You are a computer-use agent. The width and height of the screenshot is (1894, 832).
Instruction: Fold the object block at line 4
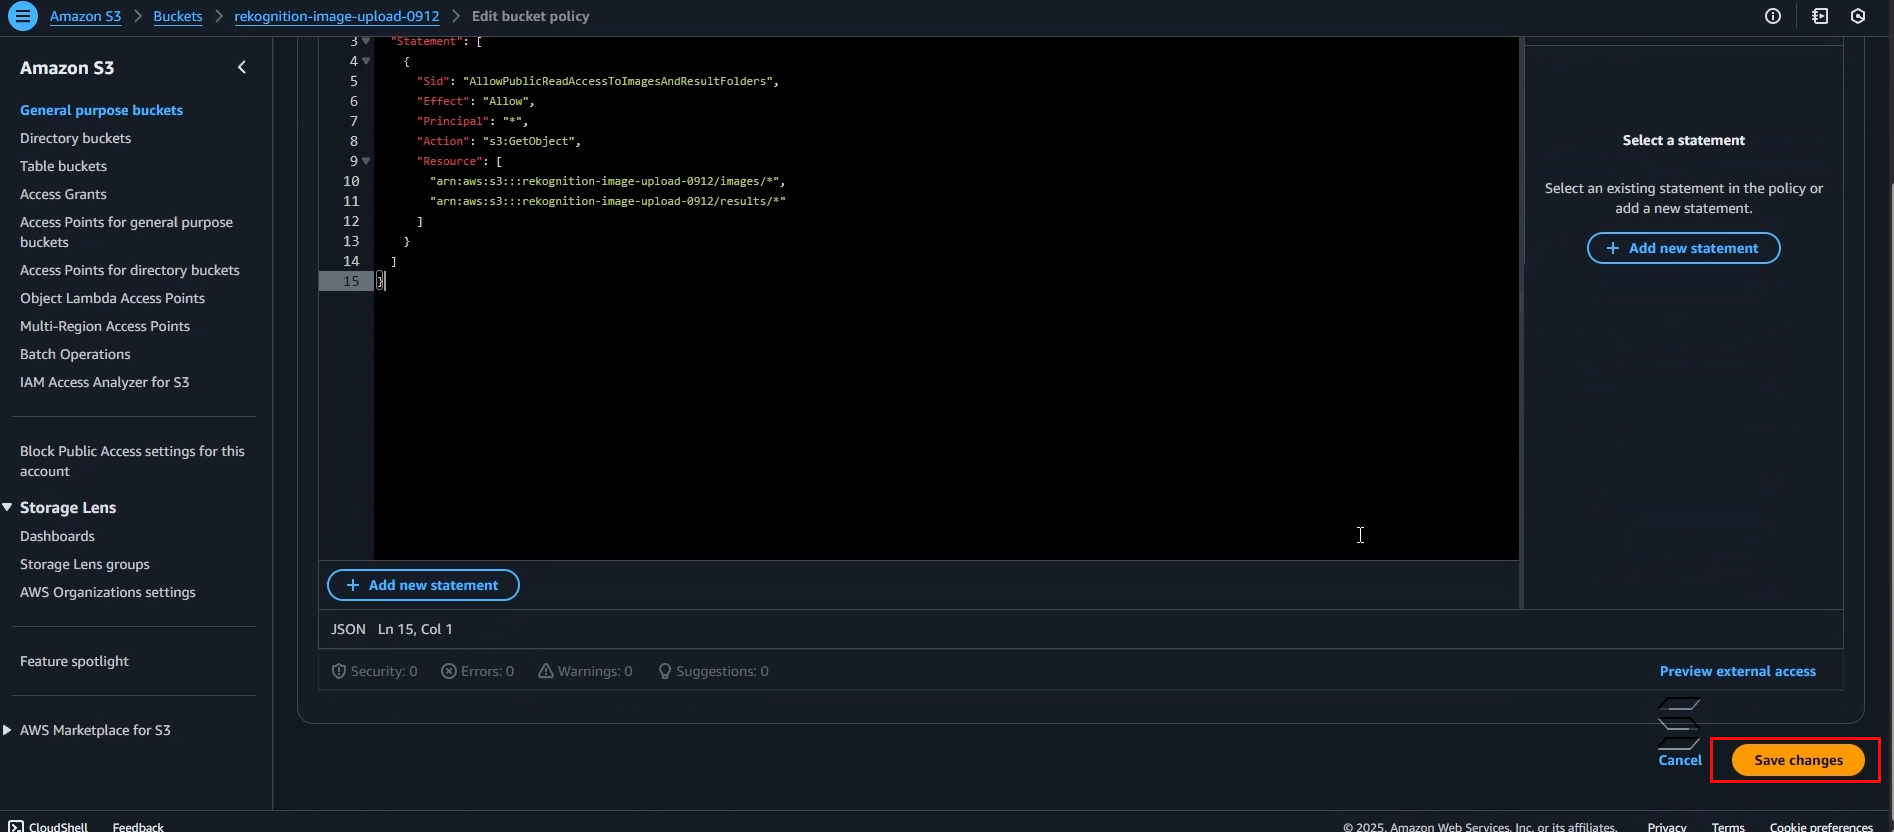point(366,61)
